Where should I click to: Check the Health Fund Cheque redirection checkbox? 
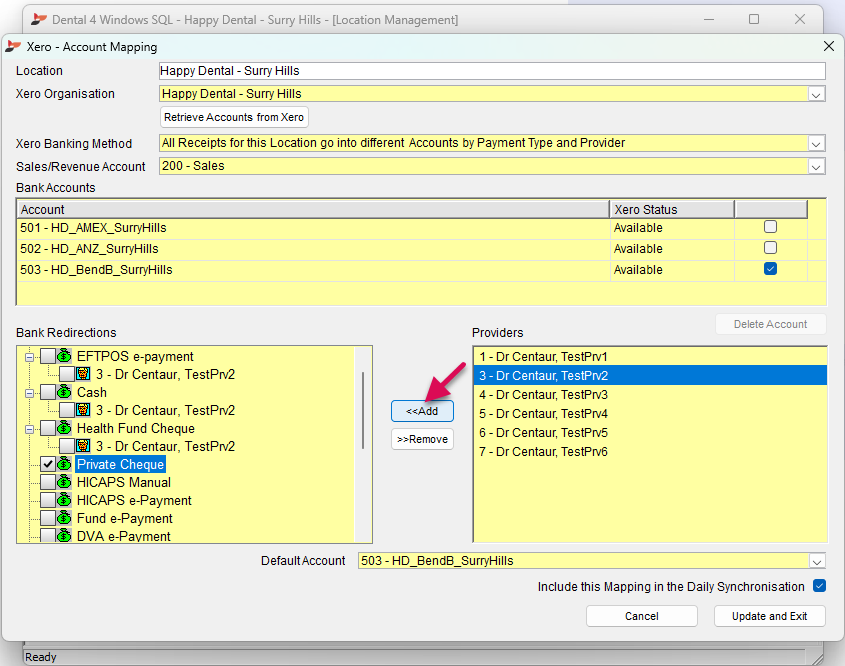point(48,428)
